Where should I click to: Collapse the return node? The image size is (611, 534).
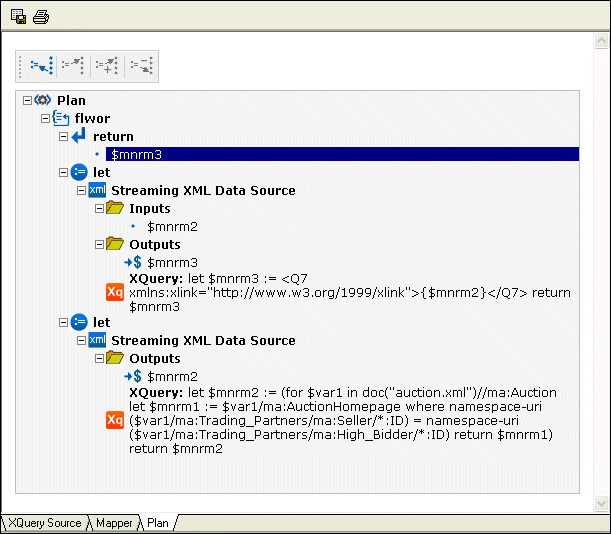[63, 136]
